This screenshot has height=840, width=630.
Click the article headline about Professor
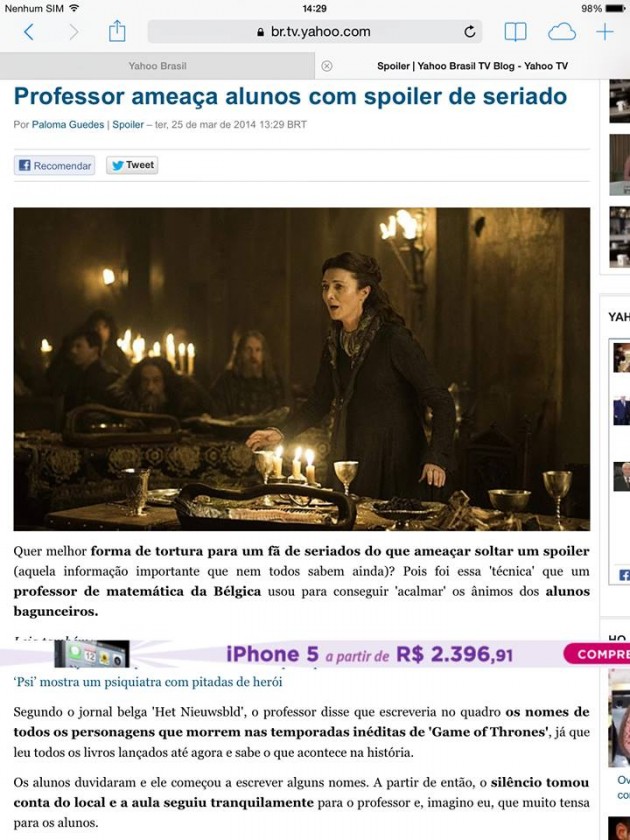pos(290,96)
